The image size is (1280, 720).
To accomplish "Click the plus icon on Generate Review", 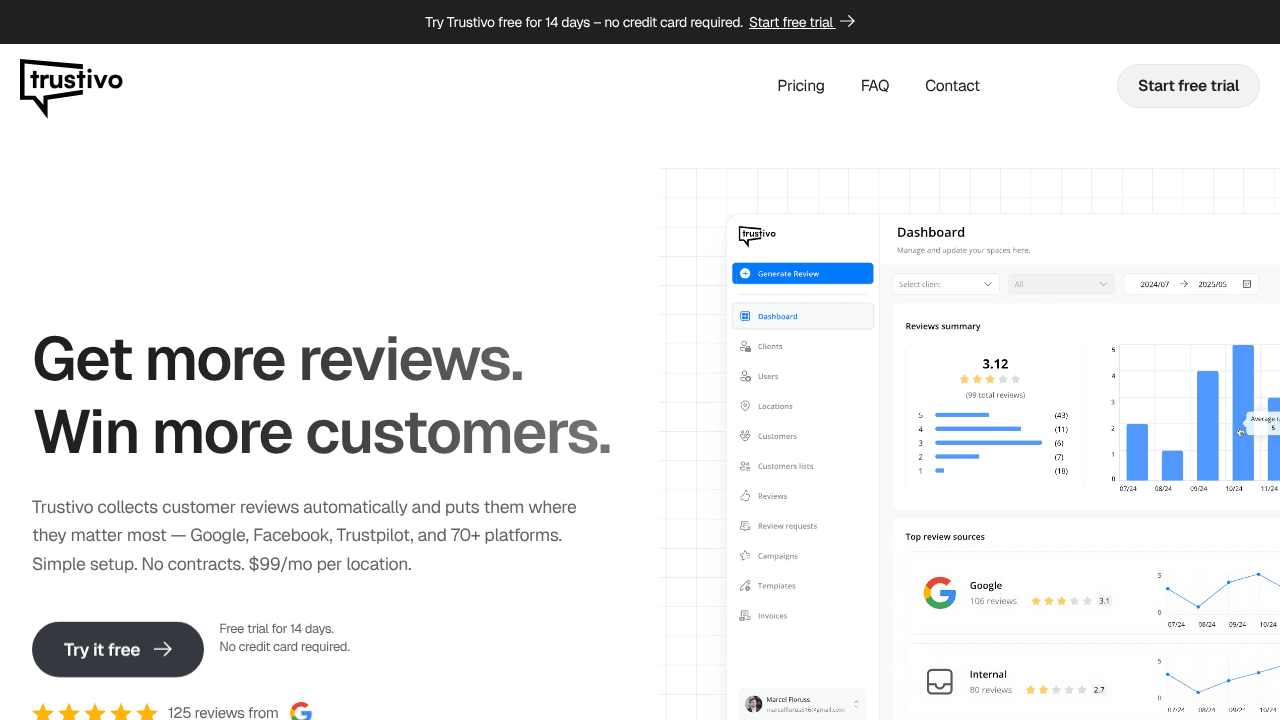I will point(745,273).
